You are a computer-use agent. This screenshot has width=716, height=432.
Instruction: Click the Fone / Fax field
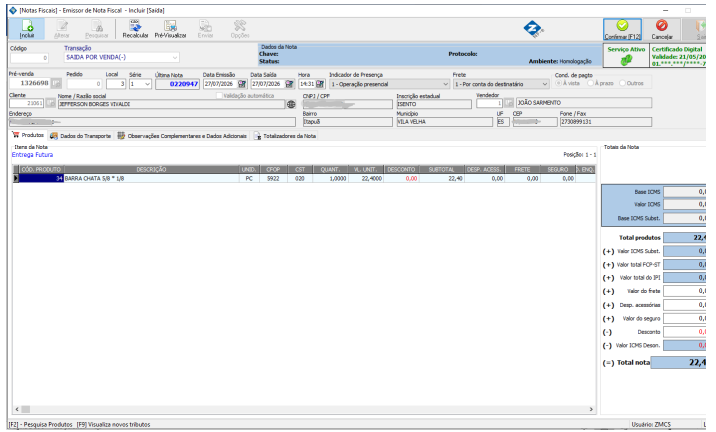(606, 122)
